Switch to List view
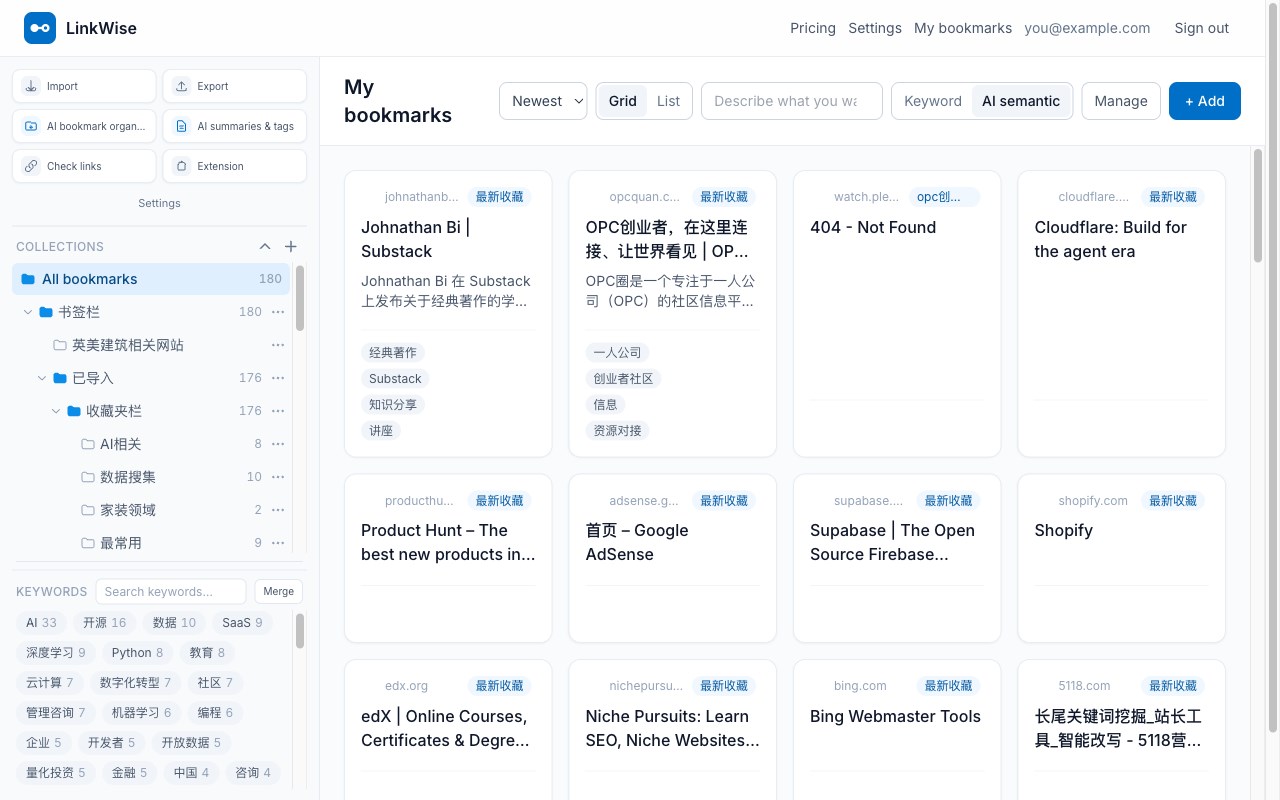Image resolution: width=1280 pixels, height=800 pixels. [668, 101]
